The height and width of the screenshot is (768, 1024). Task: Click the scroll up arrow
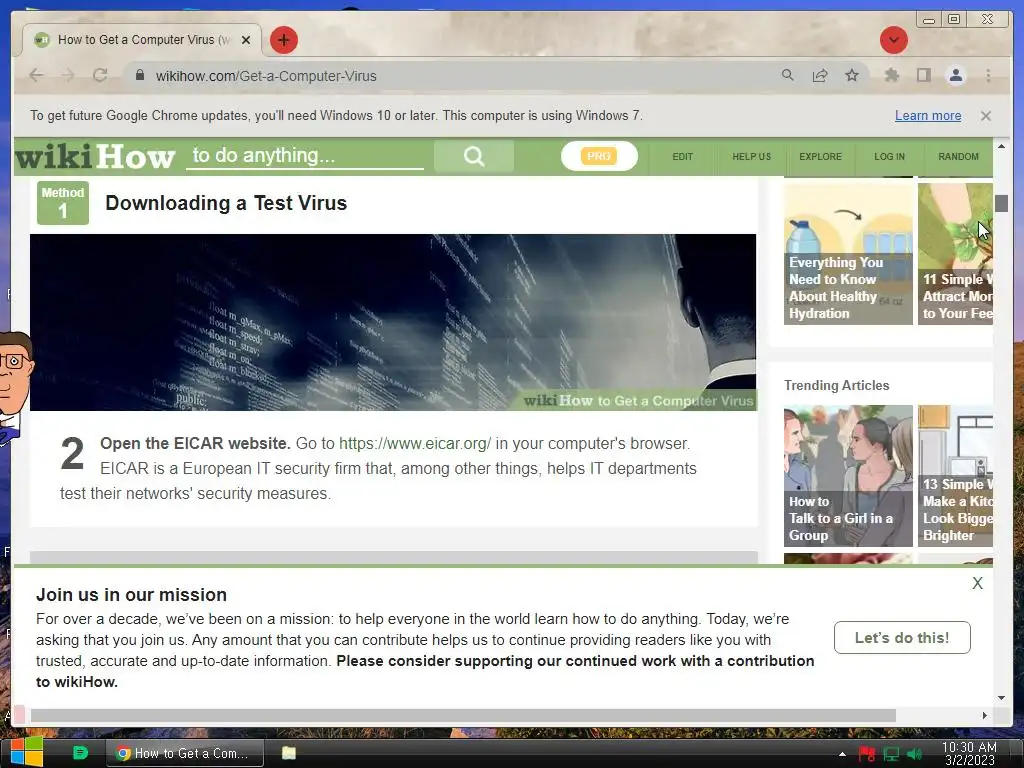tap(1001, 146)
